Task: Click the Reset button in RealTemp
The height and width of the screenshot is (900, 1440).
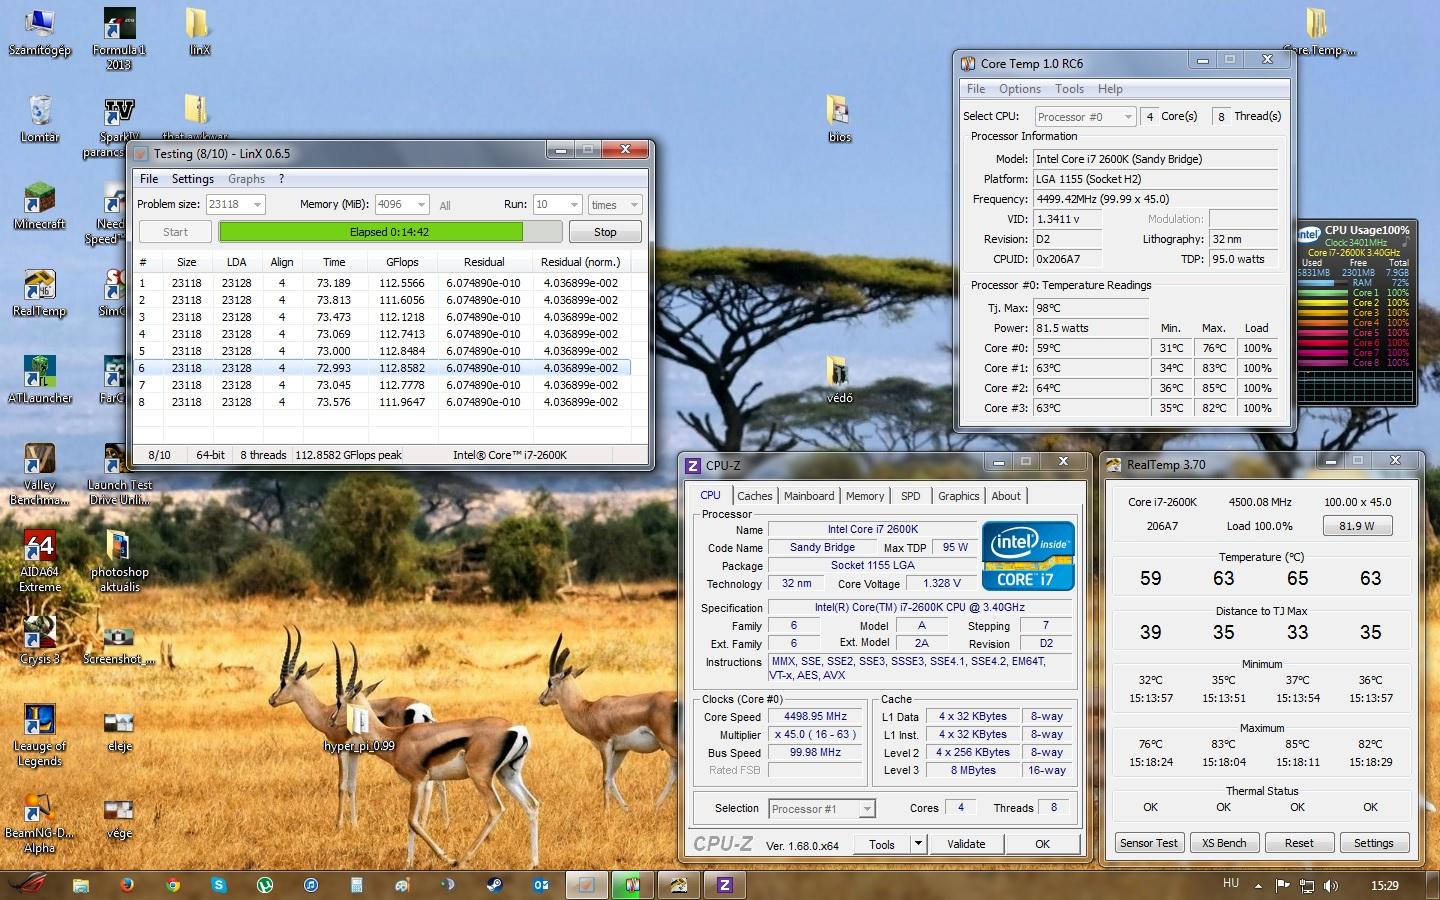Action: (1299, 843)
